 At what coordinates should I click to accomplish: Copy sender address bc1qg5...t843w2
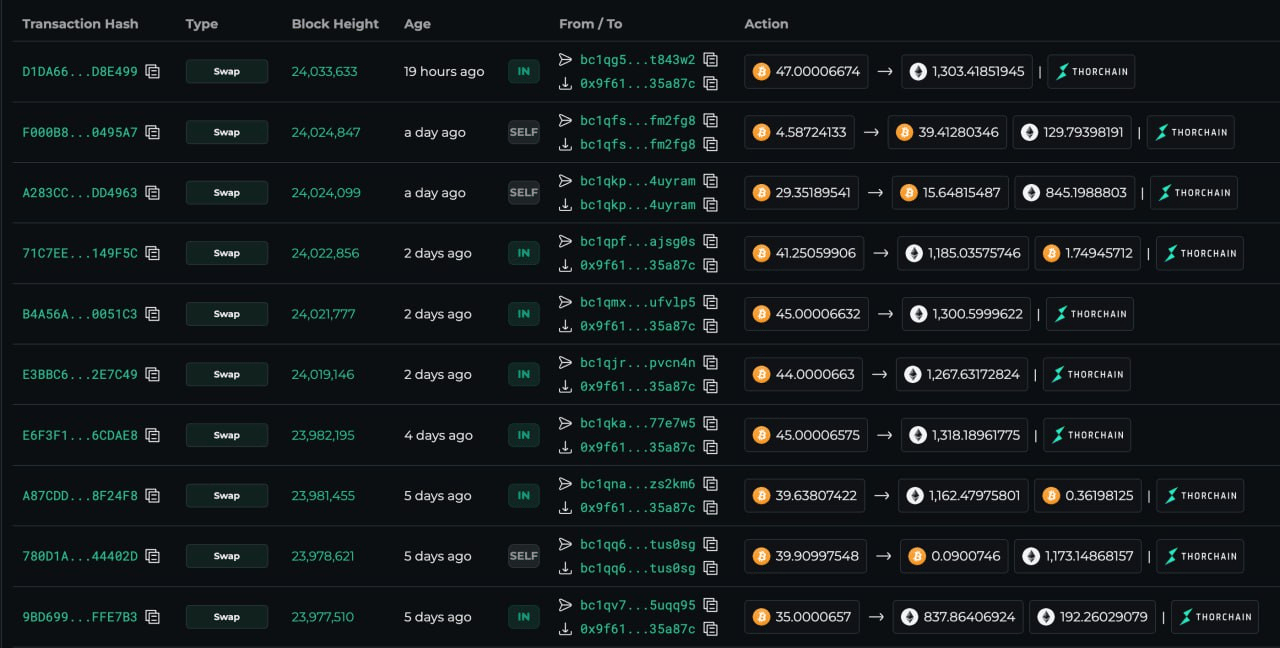coord(710,59)
